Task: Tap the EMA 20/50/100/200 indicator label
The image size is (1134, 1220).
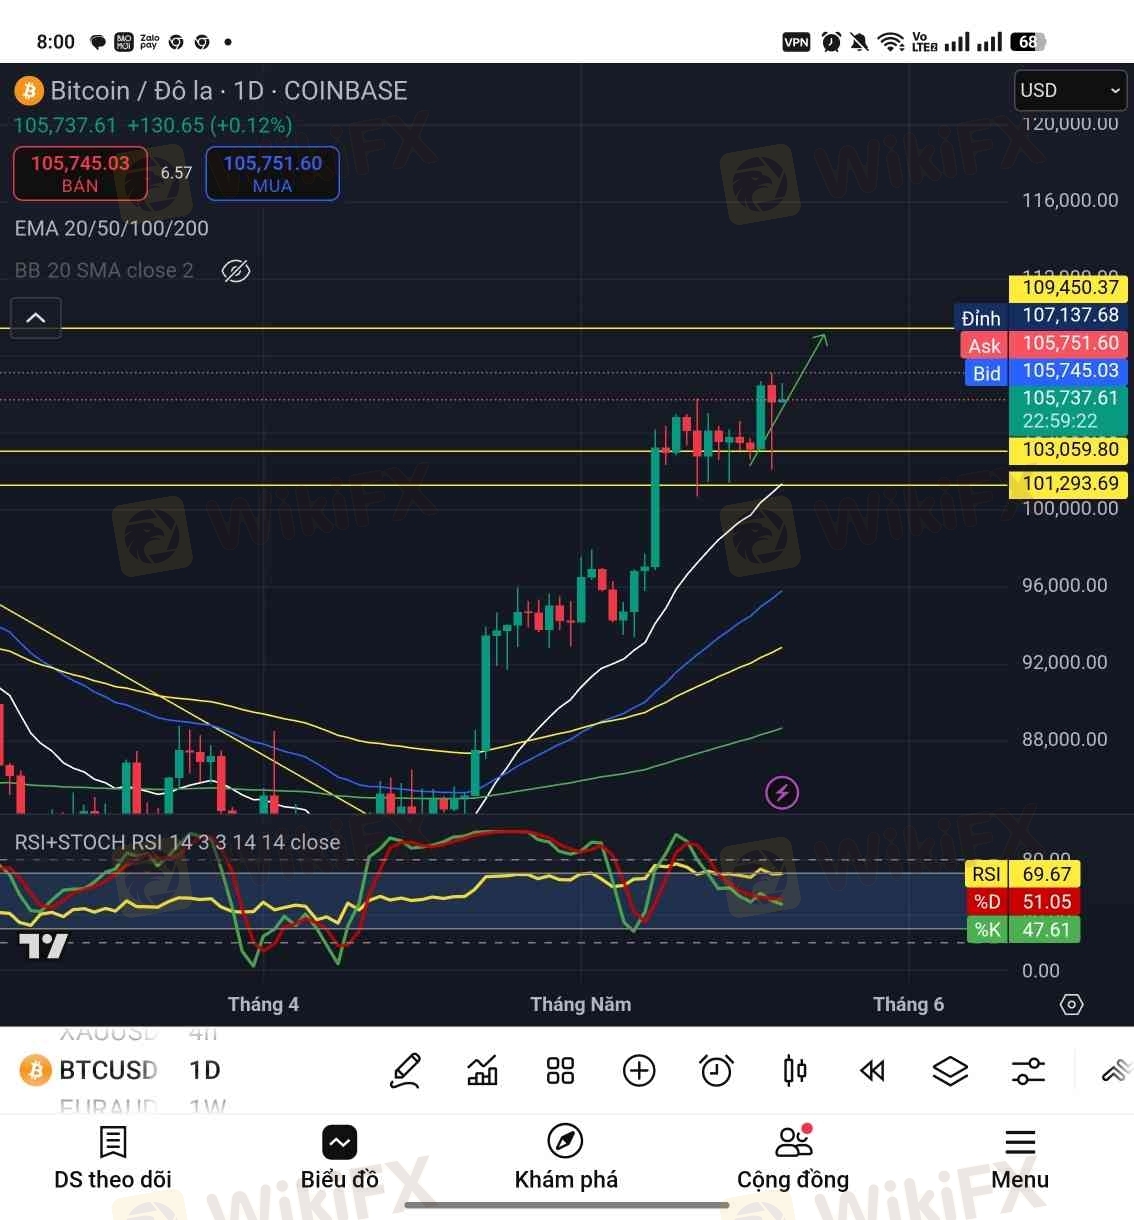Action: (112, 228)
